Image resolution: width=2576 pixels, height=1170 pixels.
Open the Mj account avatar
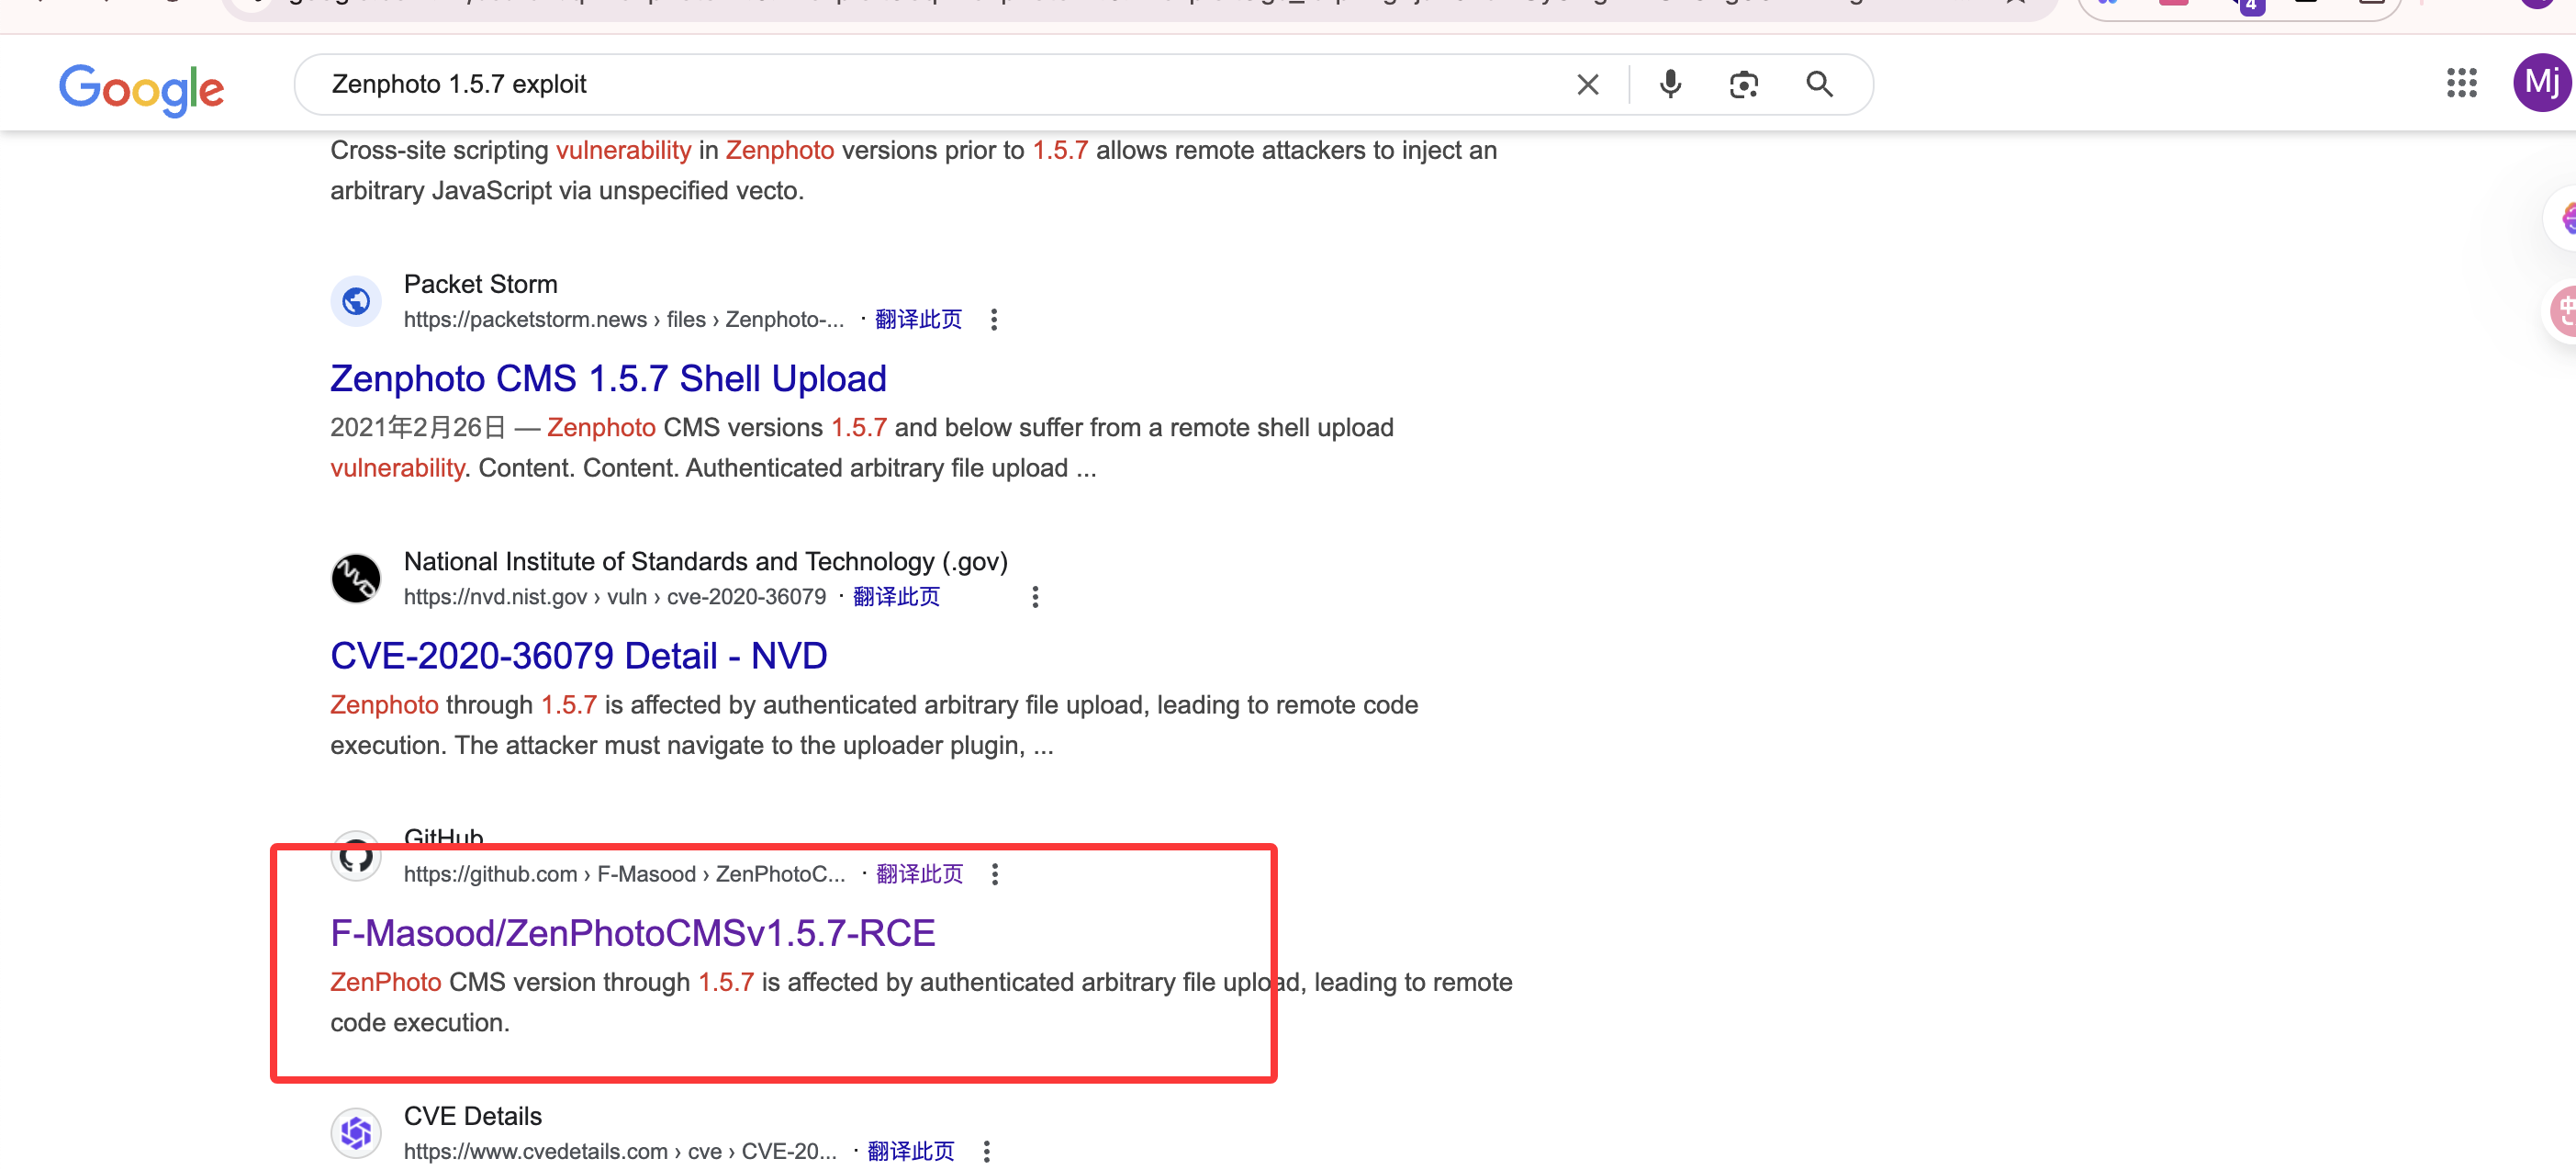click(x=2541, y=83)
